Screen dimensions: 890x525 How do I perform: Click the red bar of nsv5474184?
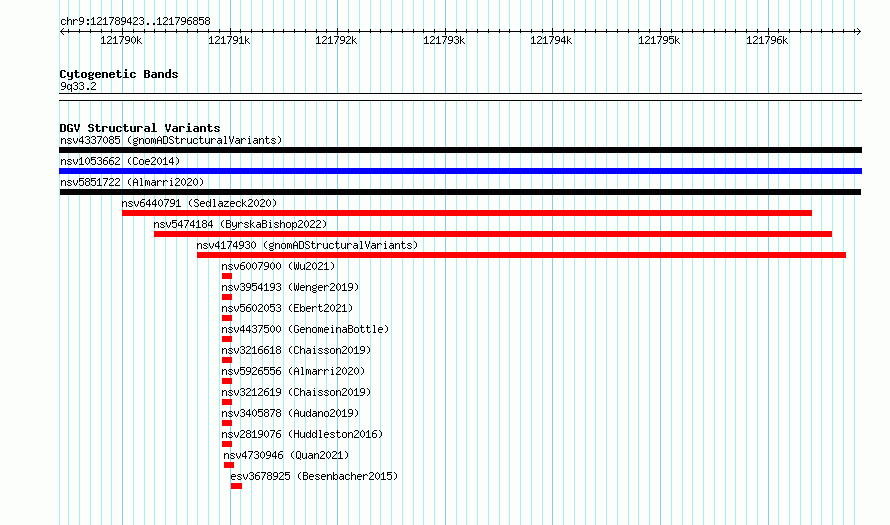493,234
